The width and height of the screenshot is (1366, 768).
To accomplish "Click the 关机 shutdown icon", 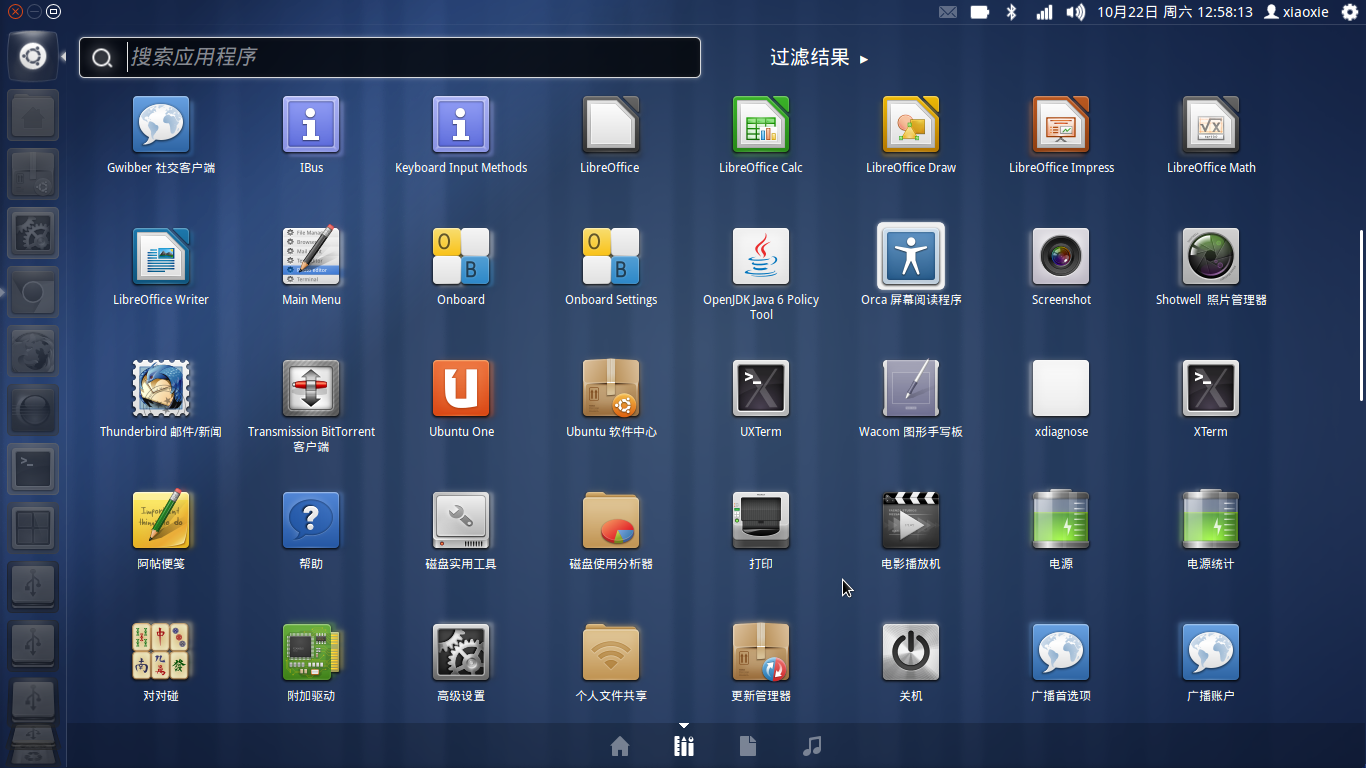I will pyautogui.click(x=911, y=653).
